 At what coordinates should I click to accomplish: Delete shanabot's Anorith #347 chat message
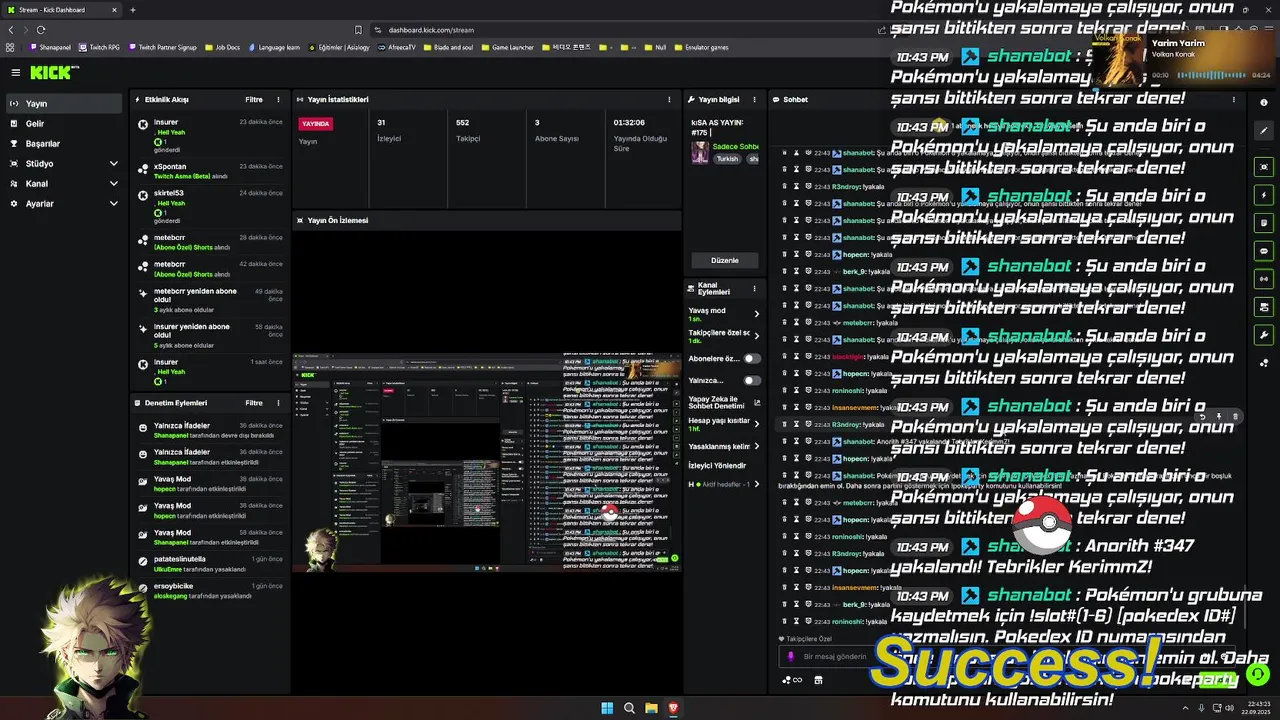click(784, 442)
